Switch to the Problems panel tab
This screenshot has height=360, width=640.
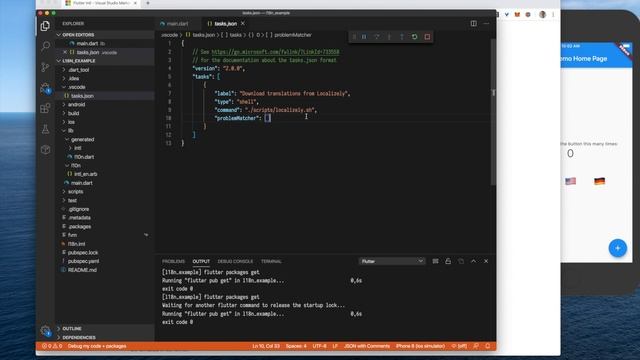click(x=173, y=261)
